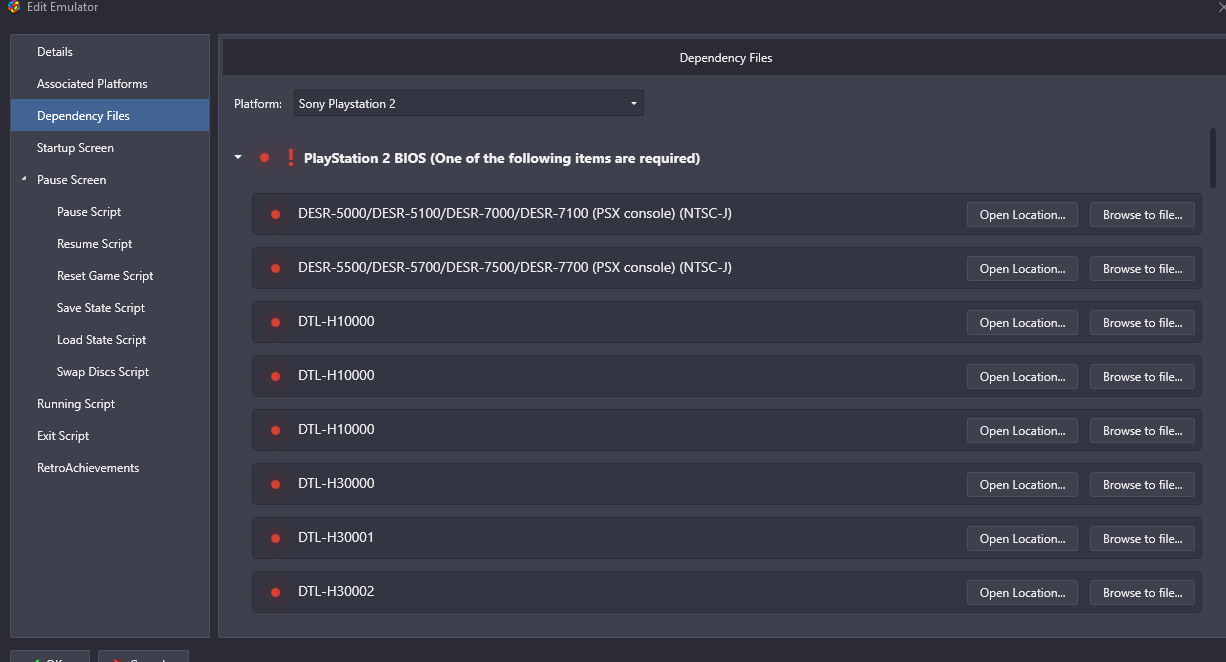This screenshot has width=1226, height=662.
Task: Open Location for the DESR-5000 BIOS entry
Action: (x=1021, y=215)
